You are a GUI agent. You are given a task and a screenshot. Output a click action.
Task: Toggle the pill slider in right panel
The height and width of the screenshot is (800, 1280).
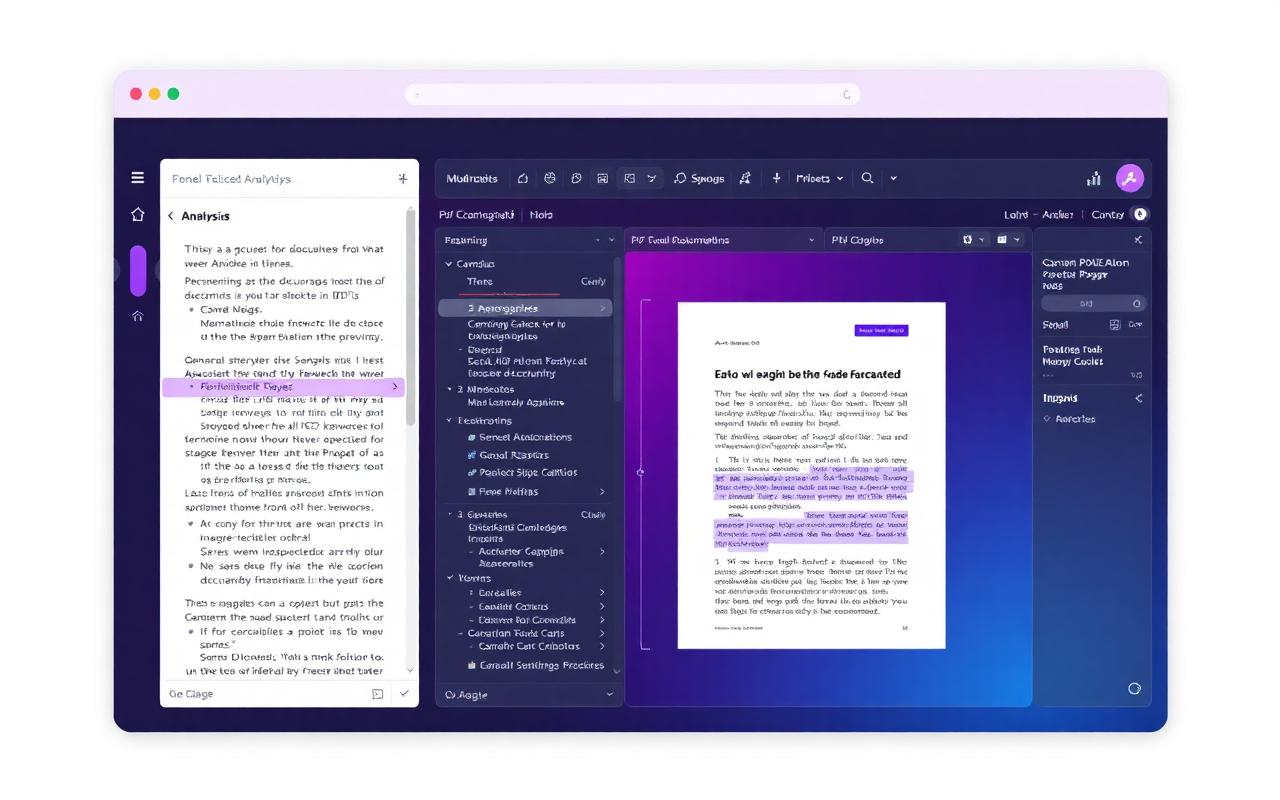[x=1093, y=303]
